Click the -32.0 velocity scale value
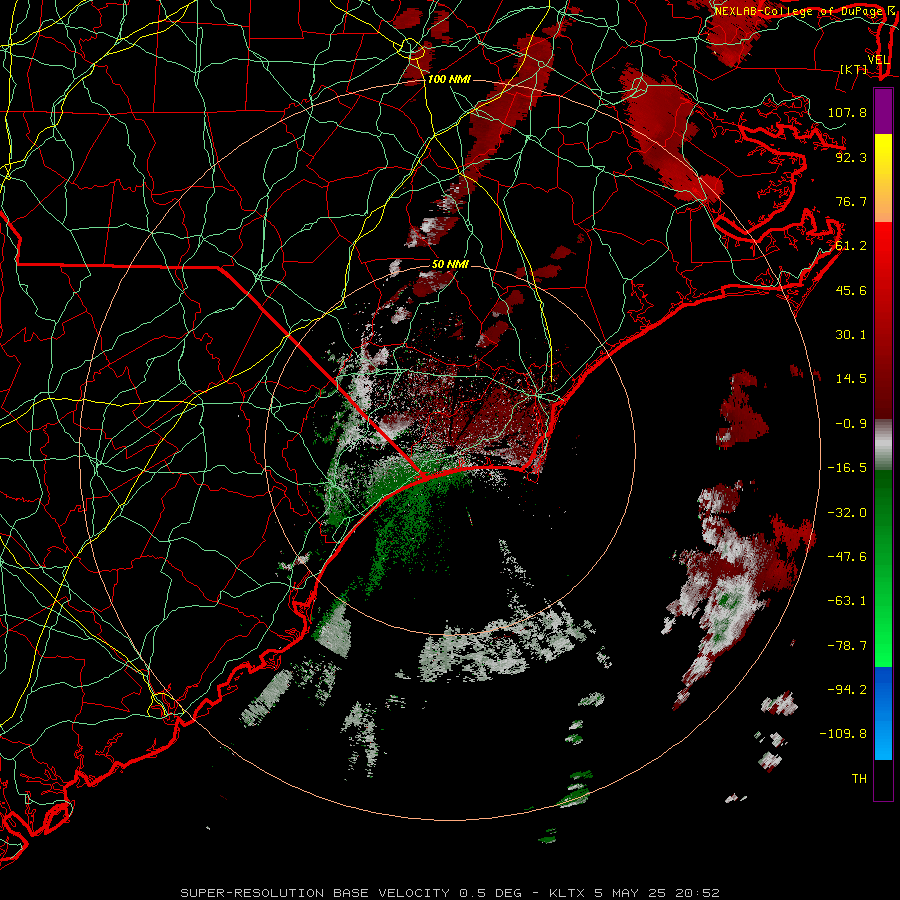 pyautogui.click(x=847, y=513)
